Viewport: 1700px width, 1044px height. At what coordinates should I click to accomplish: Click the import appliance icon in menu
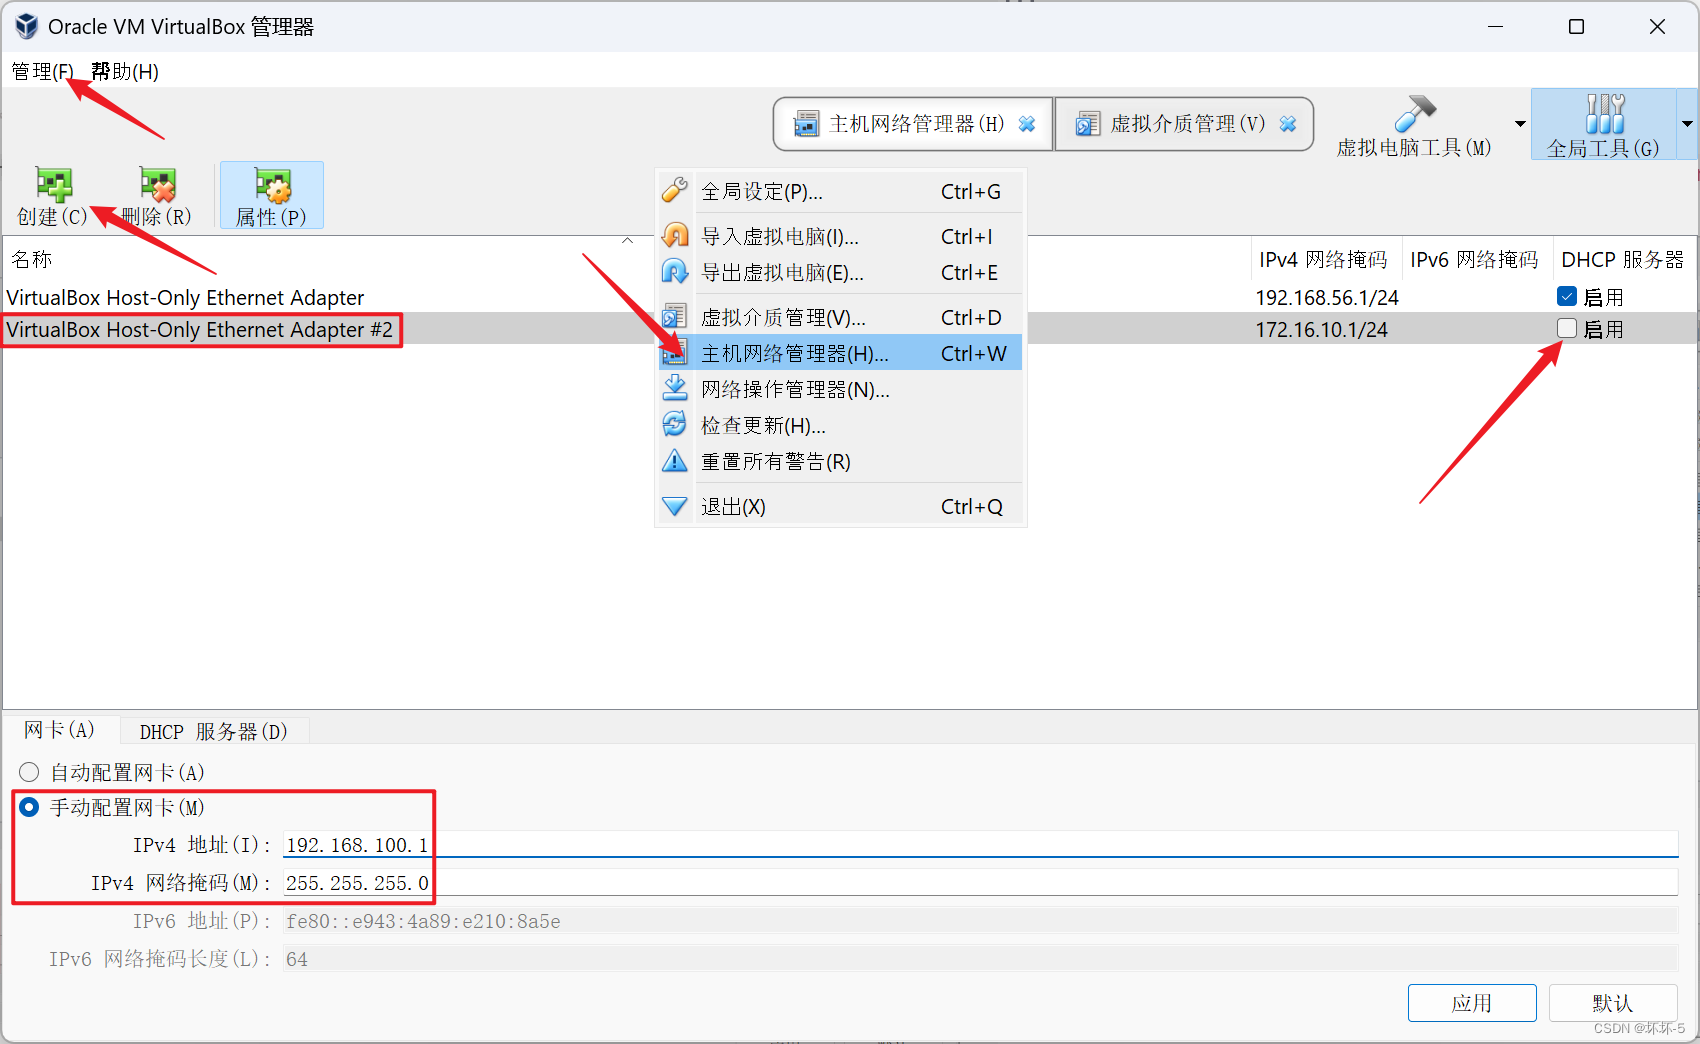pos(675,235)
